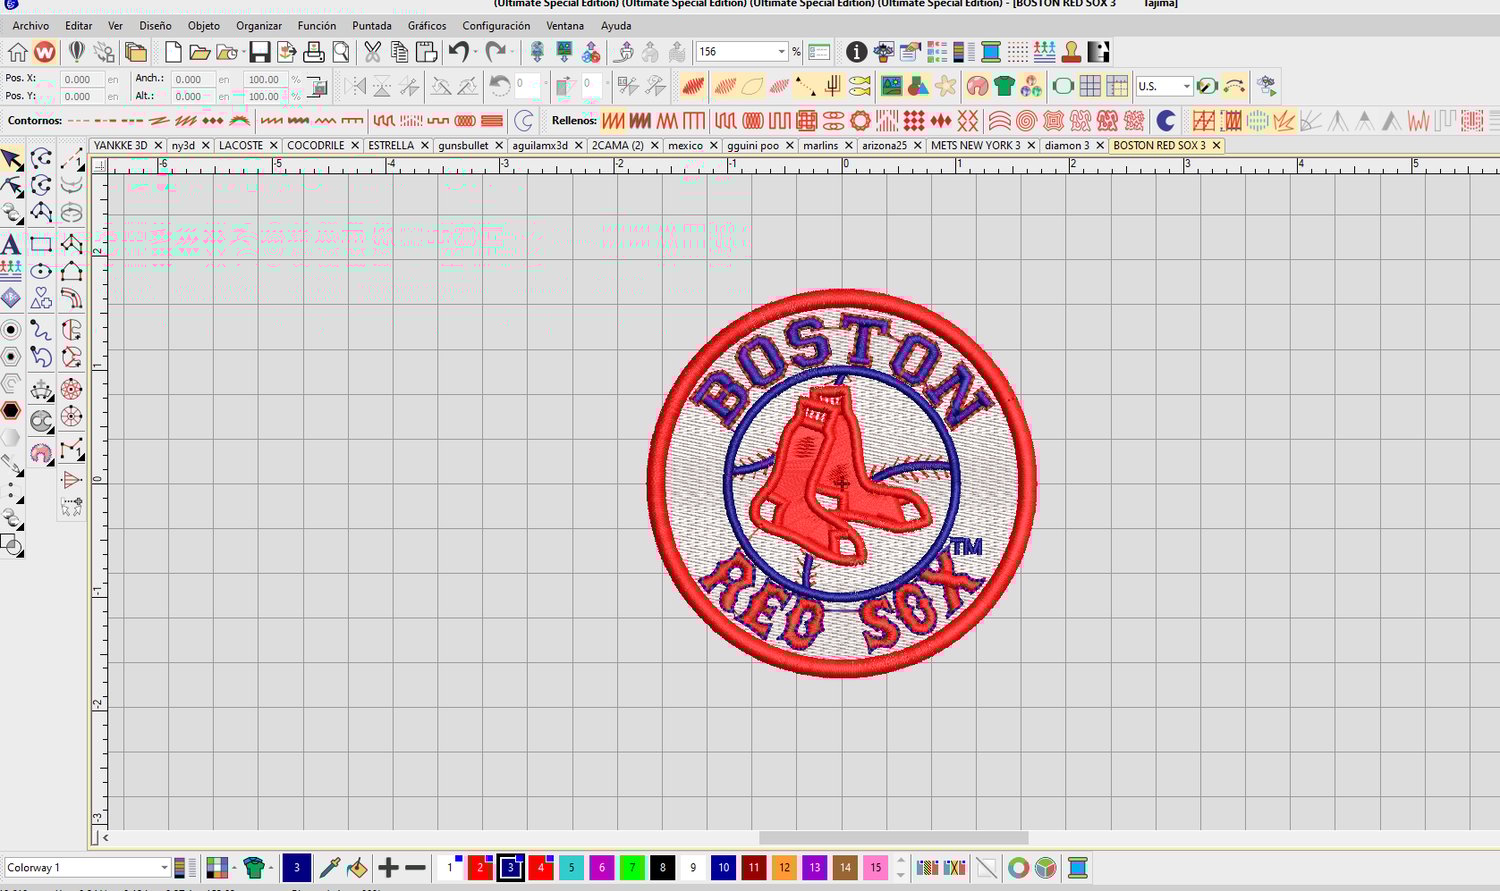Screen dimensions: 1500x891
Task: Choose the Lettering A tool
Action: coord(11,244)
